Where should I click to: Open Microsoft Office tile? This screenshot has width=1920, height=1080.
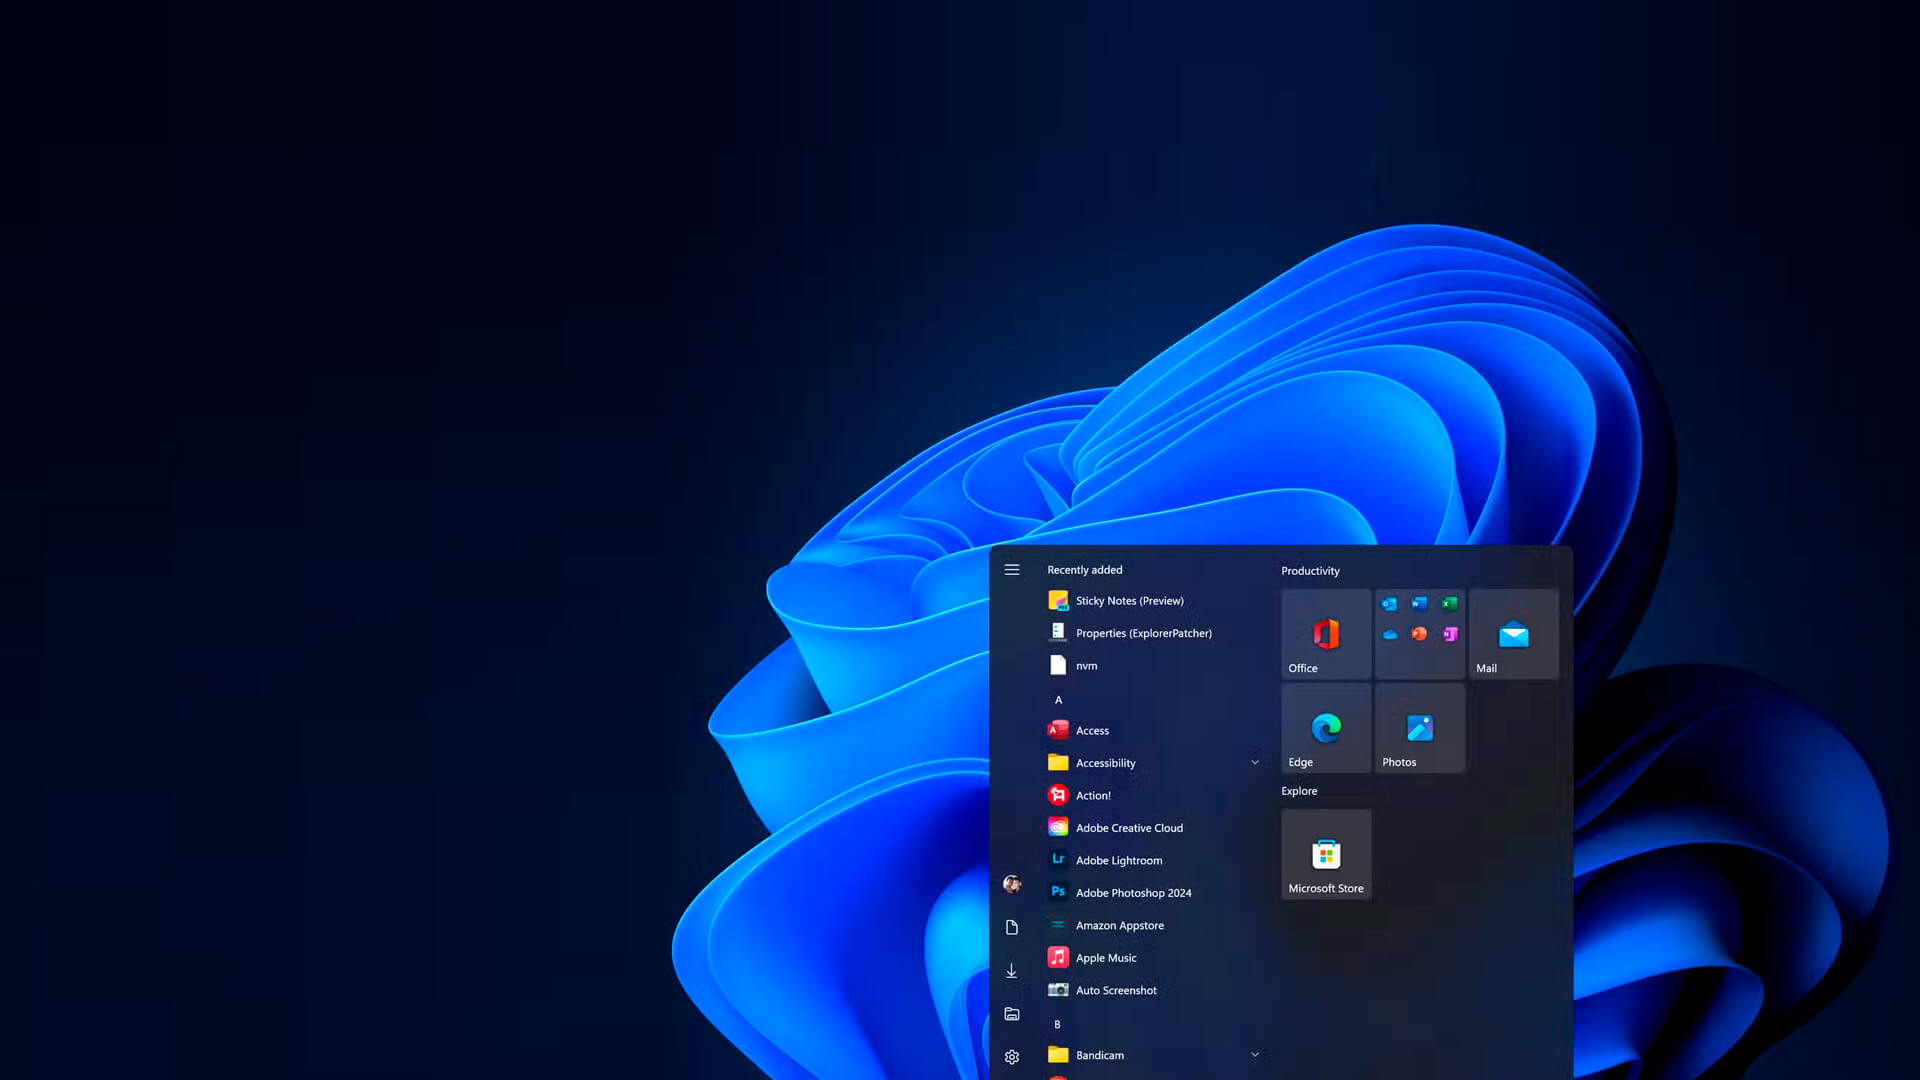(x=1325, y=634)
